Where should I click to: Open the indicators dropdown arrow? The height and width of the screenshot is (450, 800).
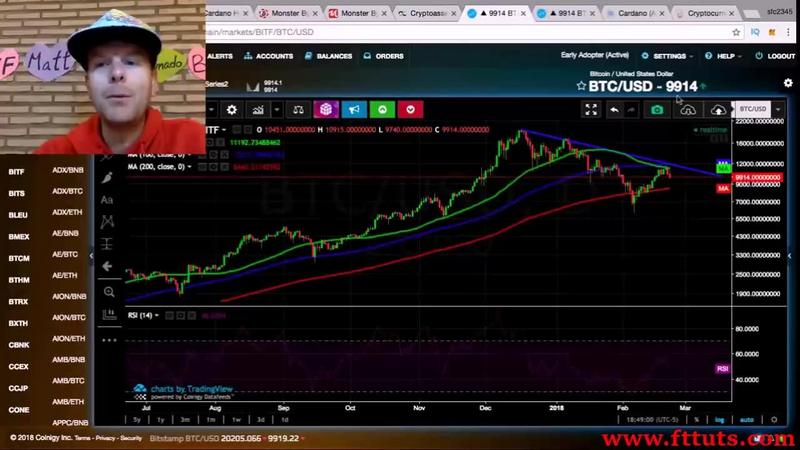277,110
